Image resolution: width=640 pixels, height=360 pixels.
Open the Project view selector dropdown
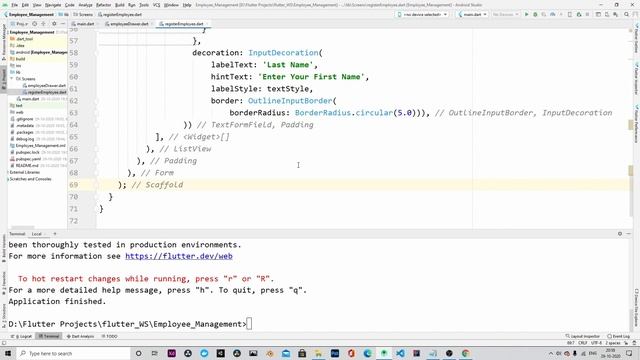point(20,24)
